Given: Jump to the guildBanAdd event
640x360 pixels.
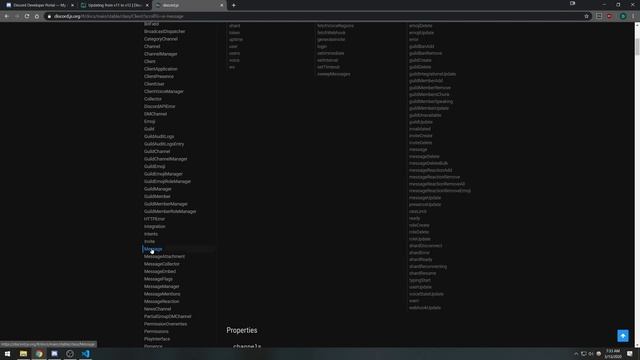Looking at the screenshot, I should (x=422, y=47).
